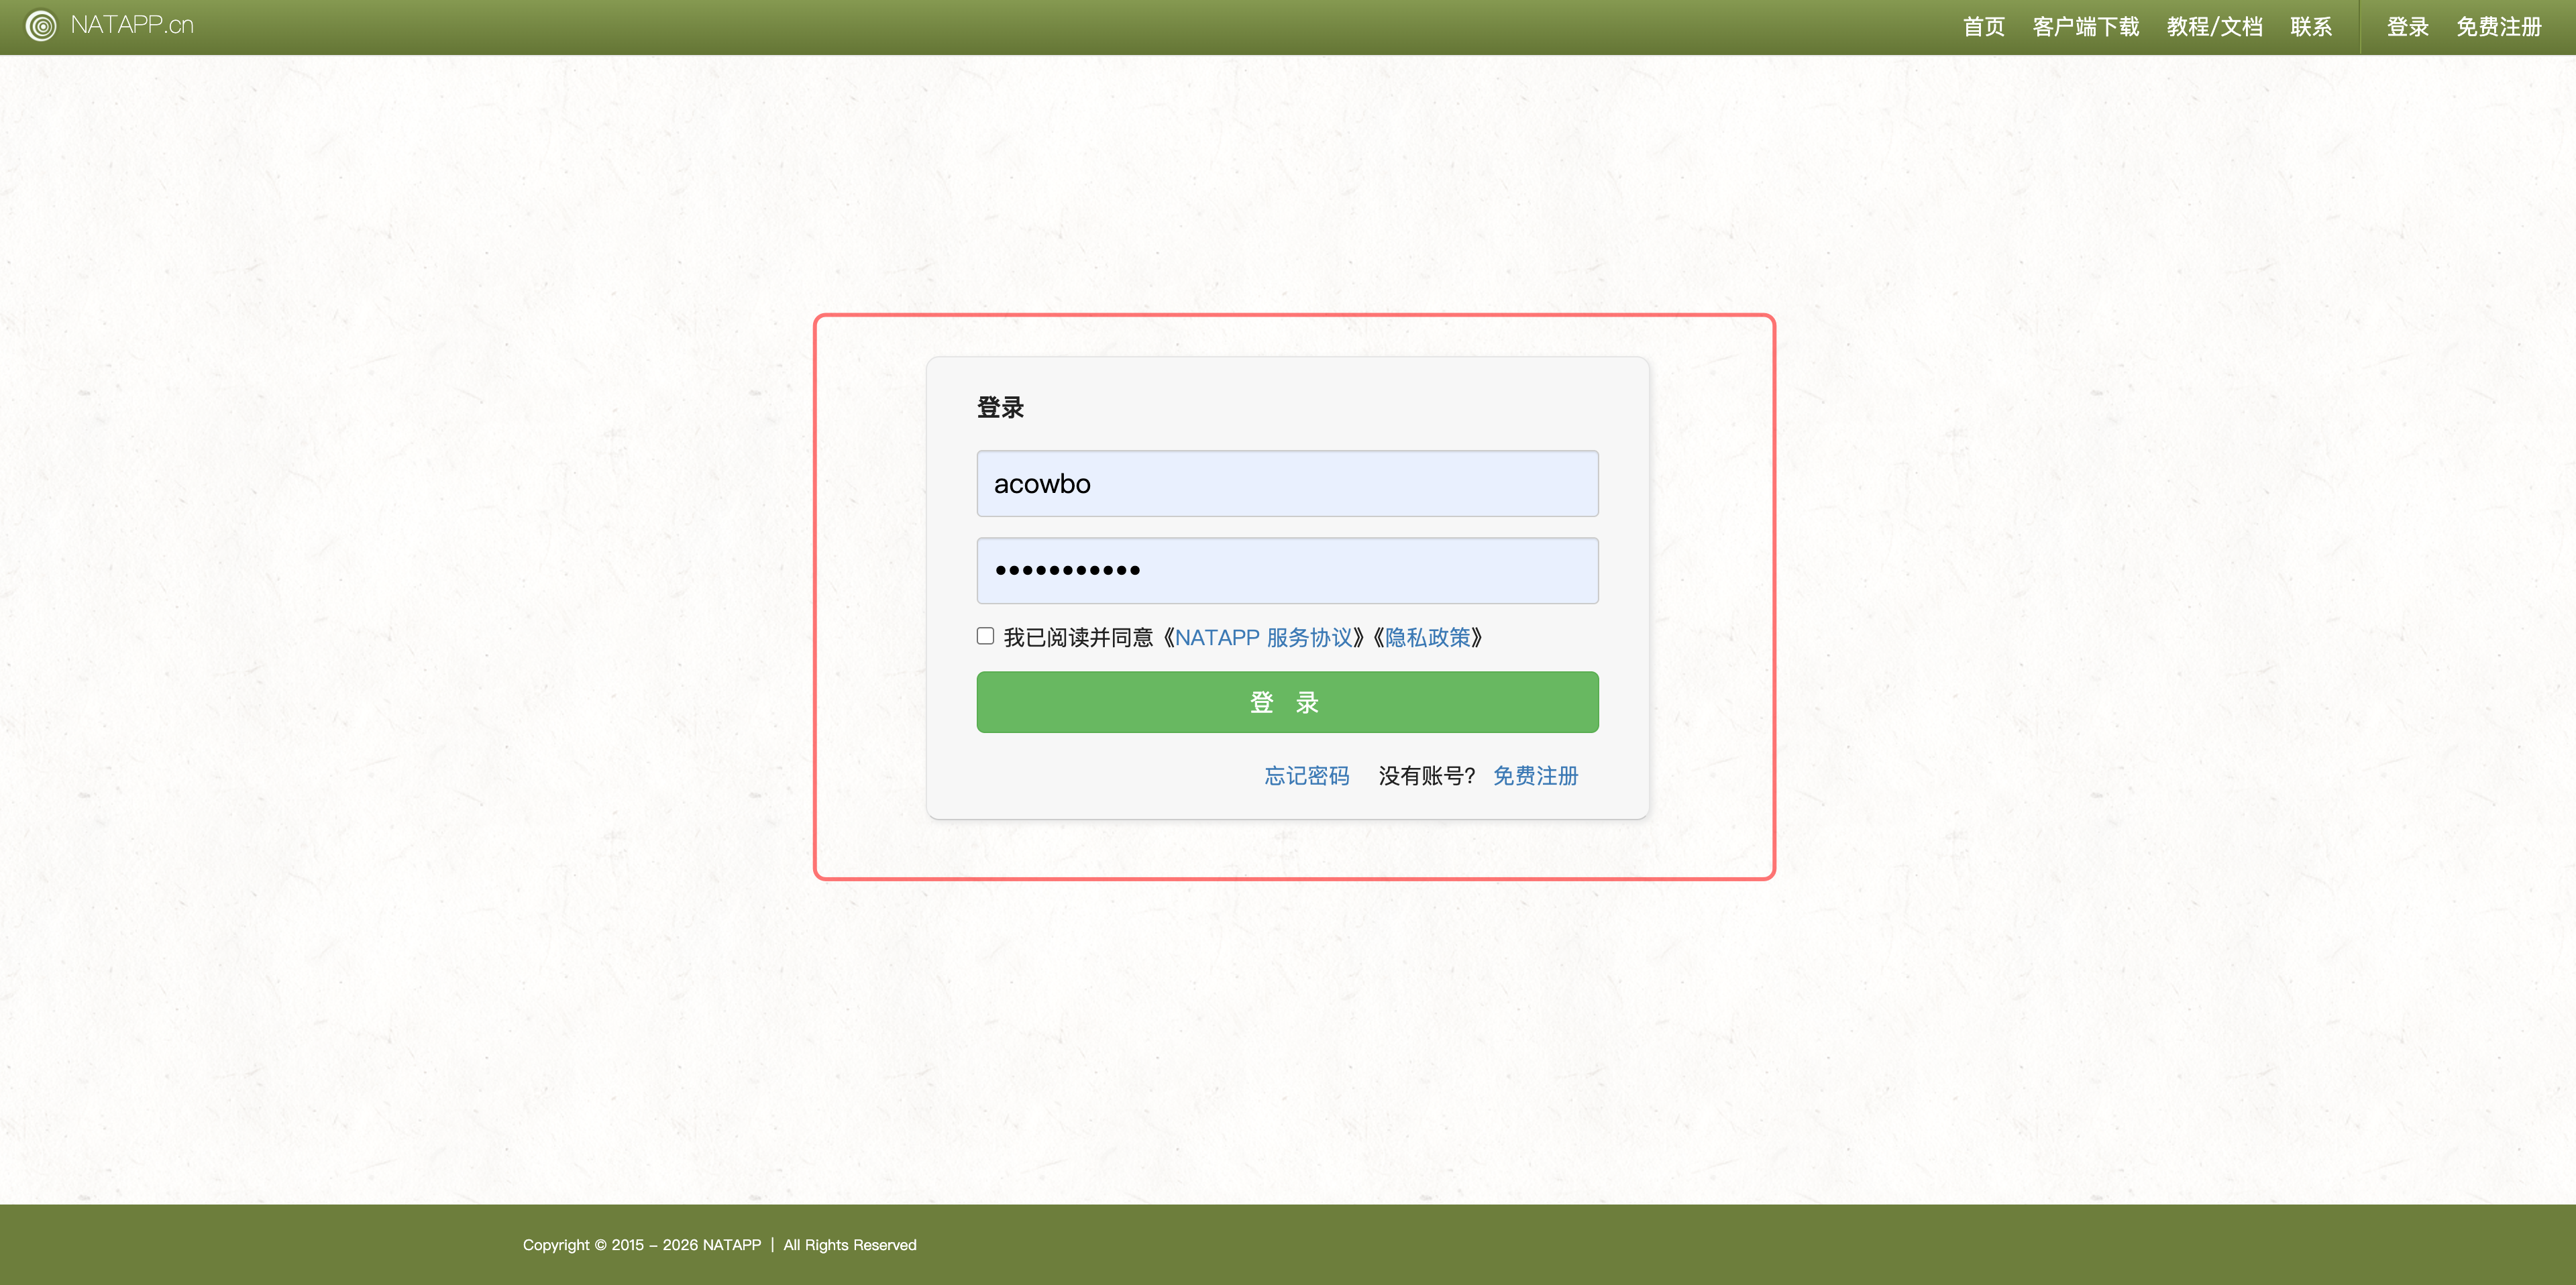This screenshot has height=1285, width=2576.
Task: Focus the username field containing acowbo
Action: (x=1287, y=484)
